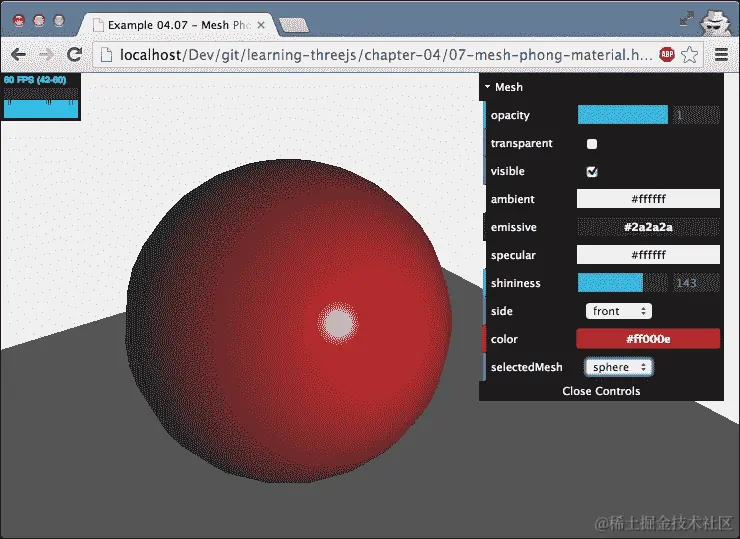740x539 pixels.
Task: Adjust the opacity slider
Action: [622, 115]
